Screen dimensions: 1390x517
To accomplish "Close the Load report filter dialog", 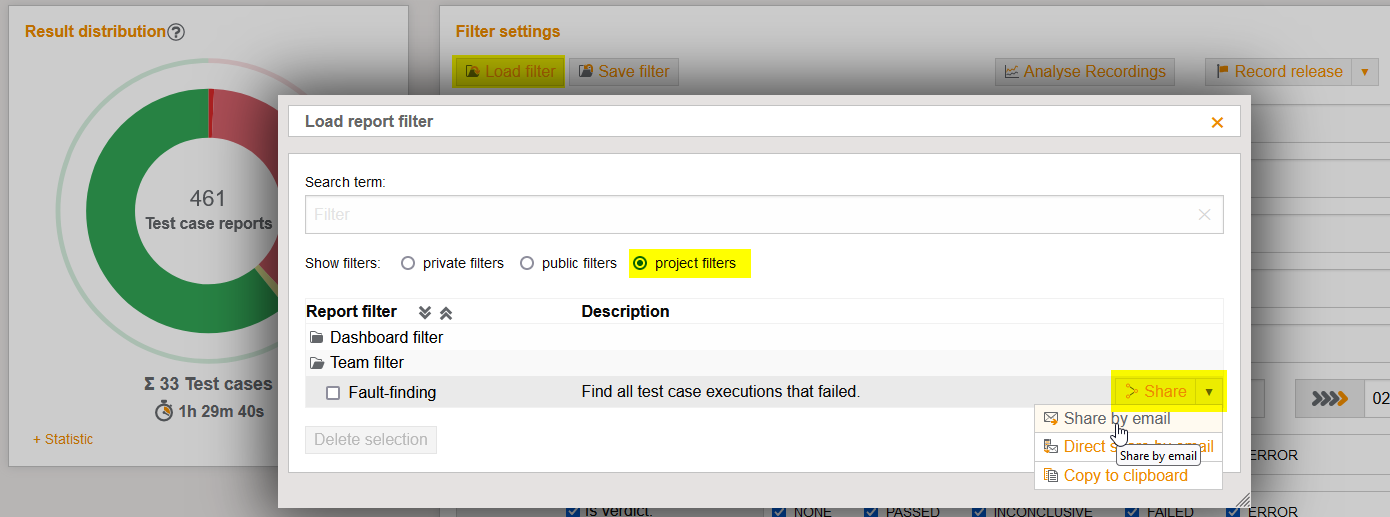I will (x=1217, y=122).
